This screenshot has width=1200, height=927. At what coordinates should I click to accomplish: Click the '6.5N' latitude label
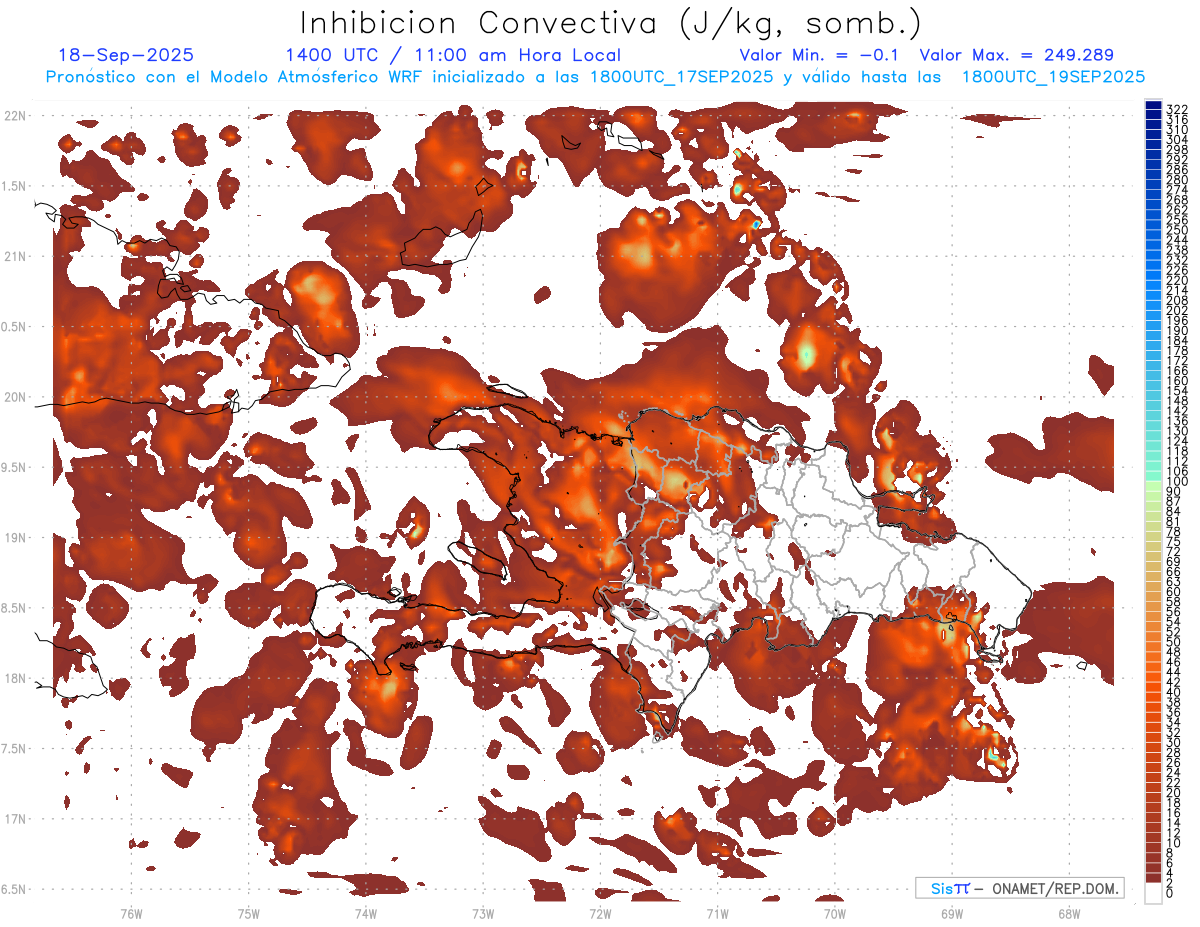point(14,889)
